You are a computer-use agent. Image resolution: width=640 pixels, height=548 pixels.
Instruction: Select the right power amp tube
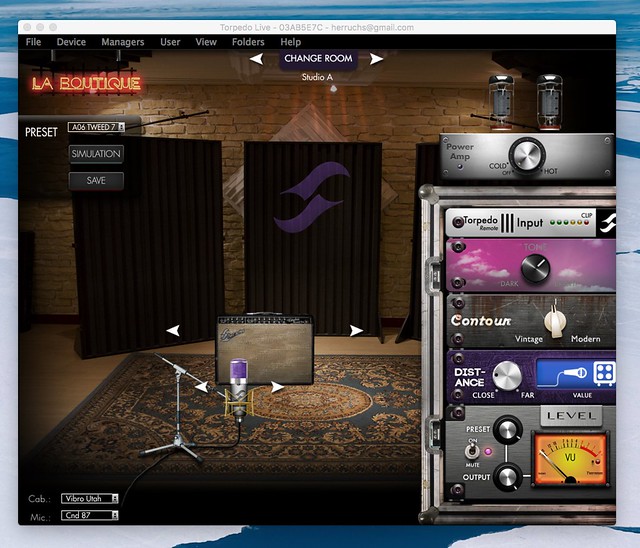point(549,102)
